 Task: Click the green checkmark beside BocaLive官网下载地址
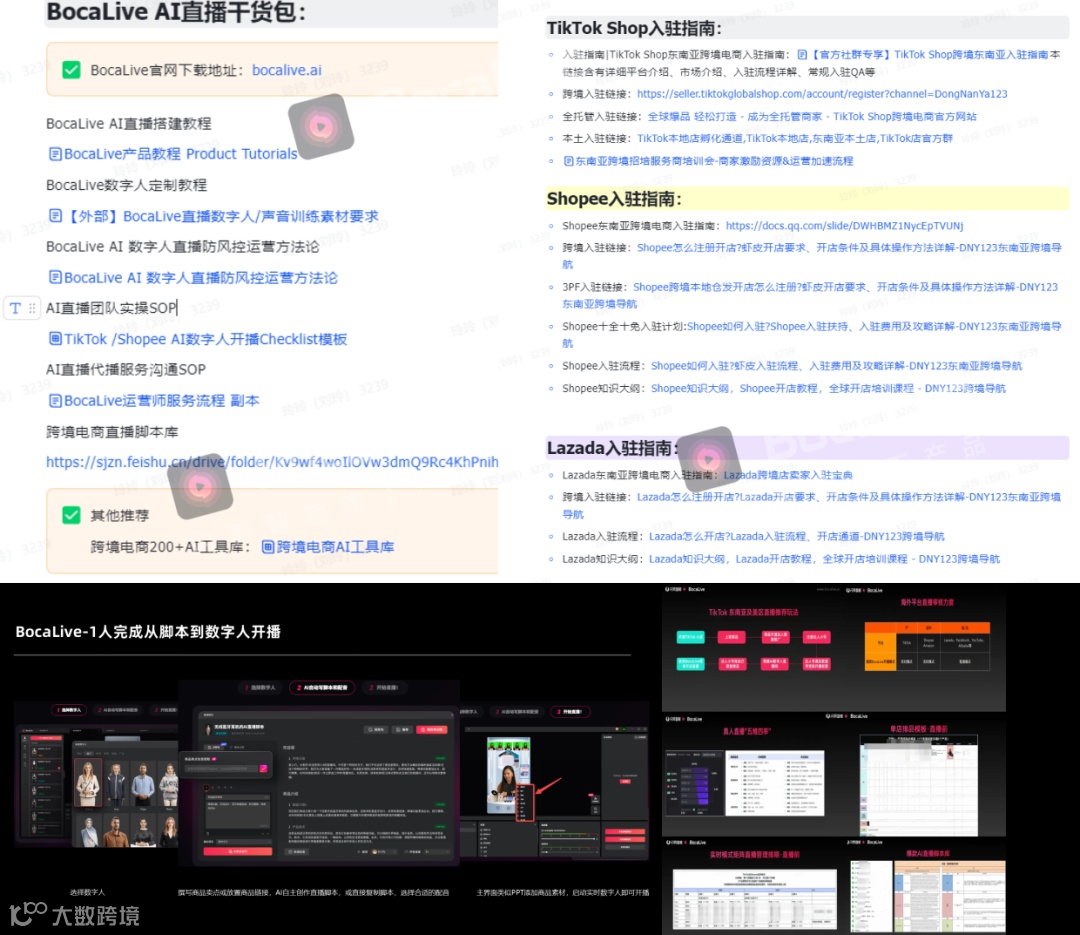(71, 70)
